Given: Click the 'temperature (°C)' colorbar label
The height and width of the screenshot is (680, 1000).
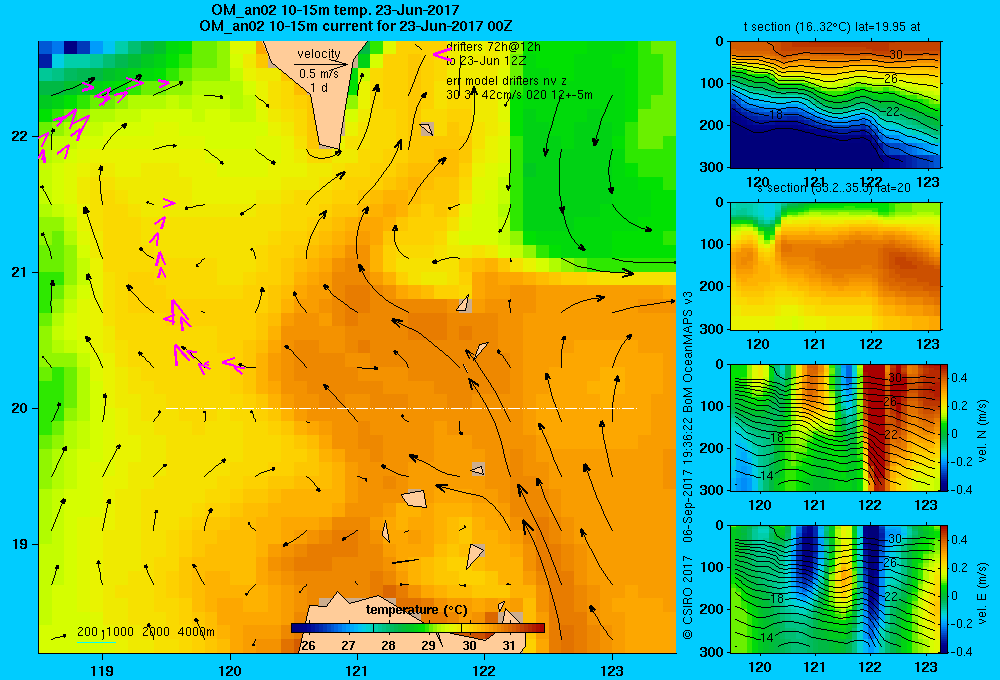Looking at the screenshot, I should (x=416, y=610).
